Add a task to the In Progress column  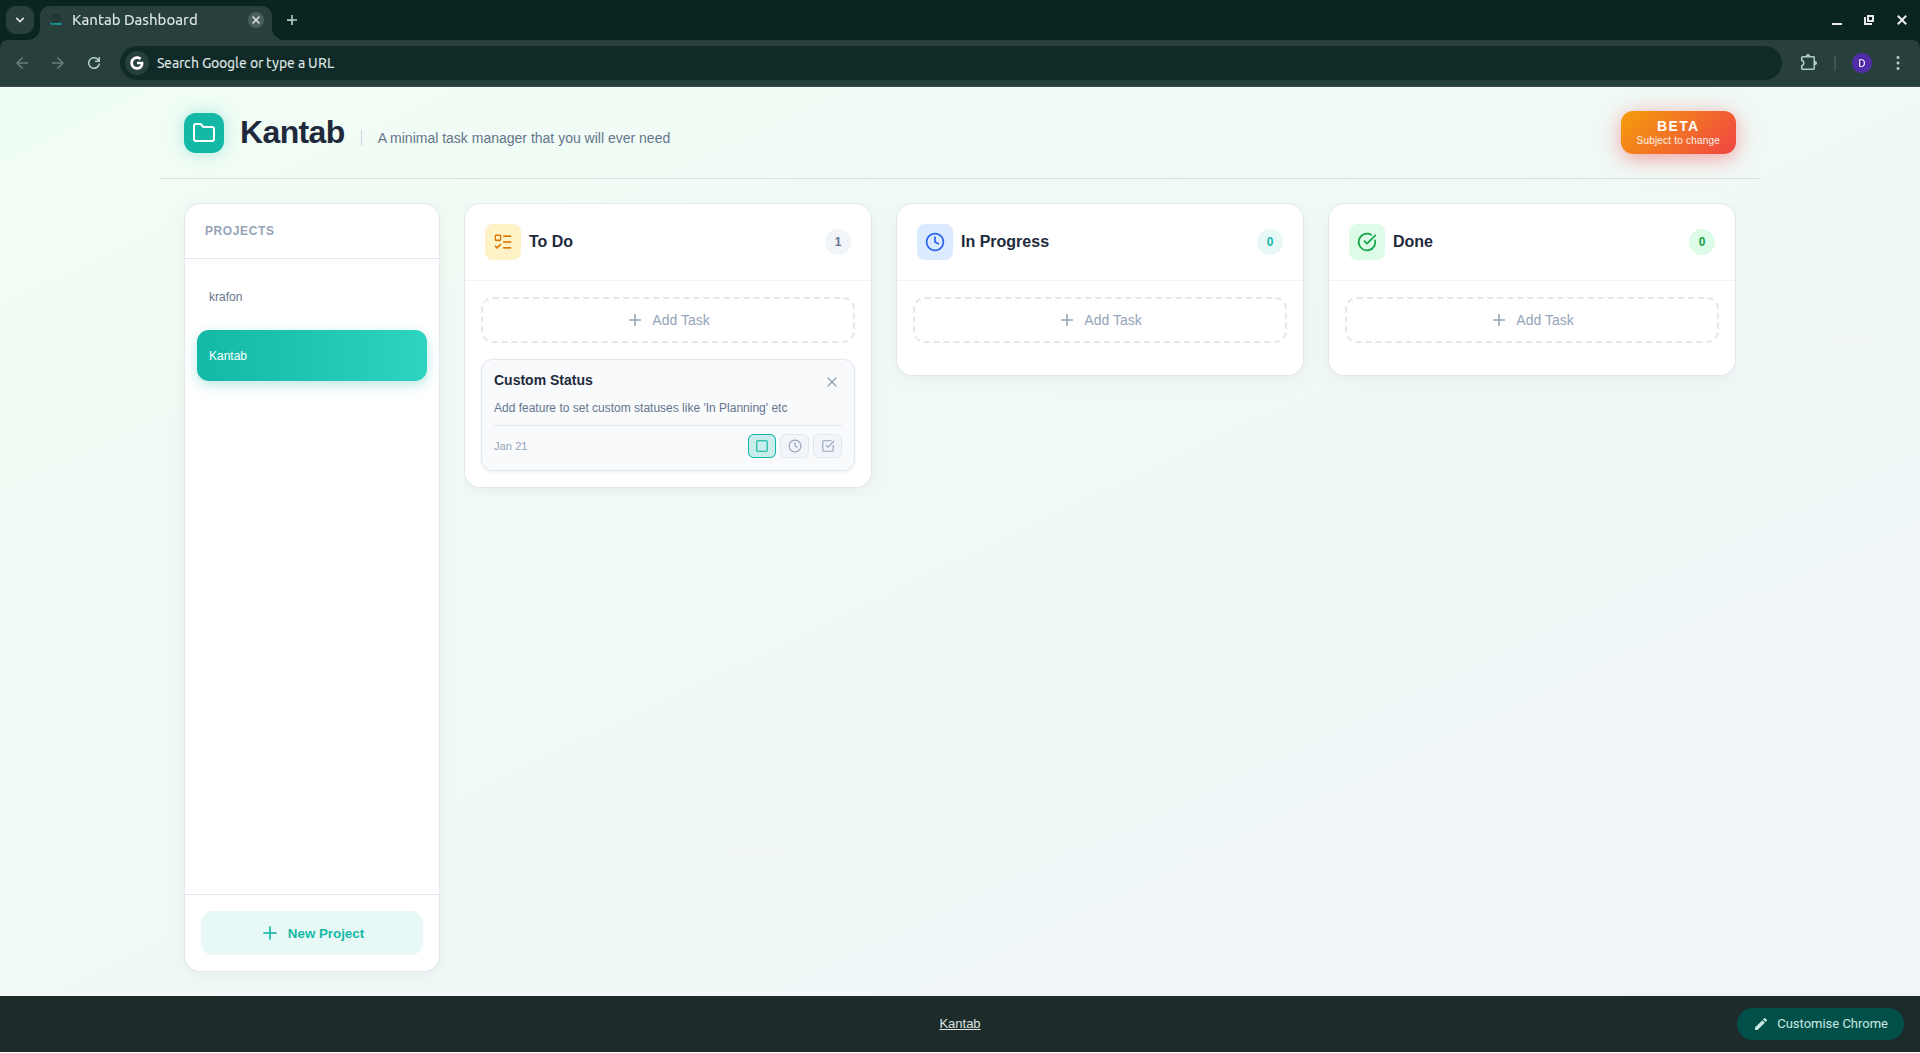(1099, 319)
